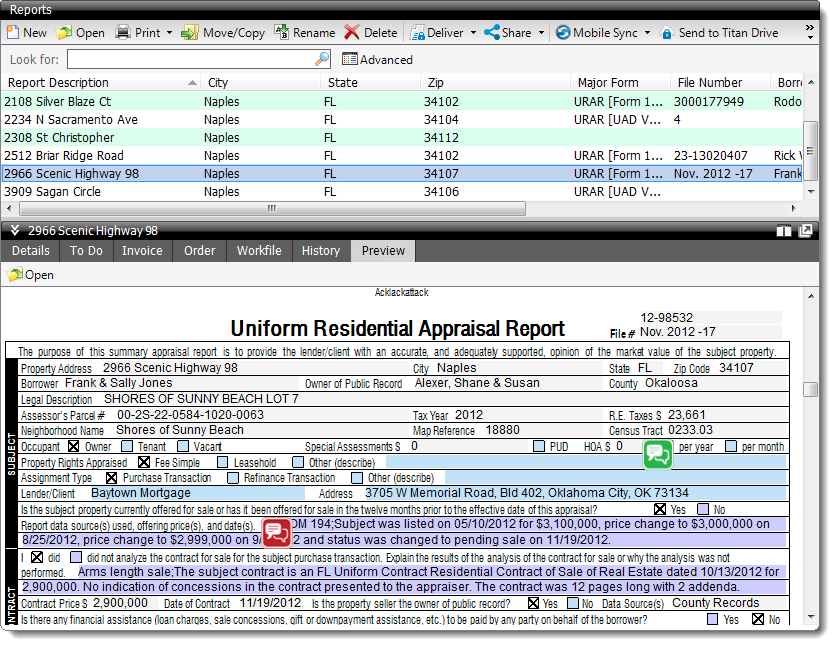Click the green comment bubble icon

[657, 455]
